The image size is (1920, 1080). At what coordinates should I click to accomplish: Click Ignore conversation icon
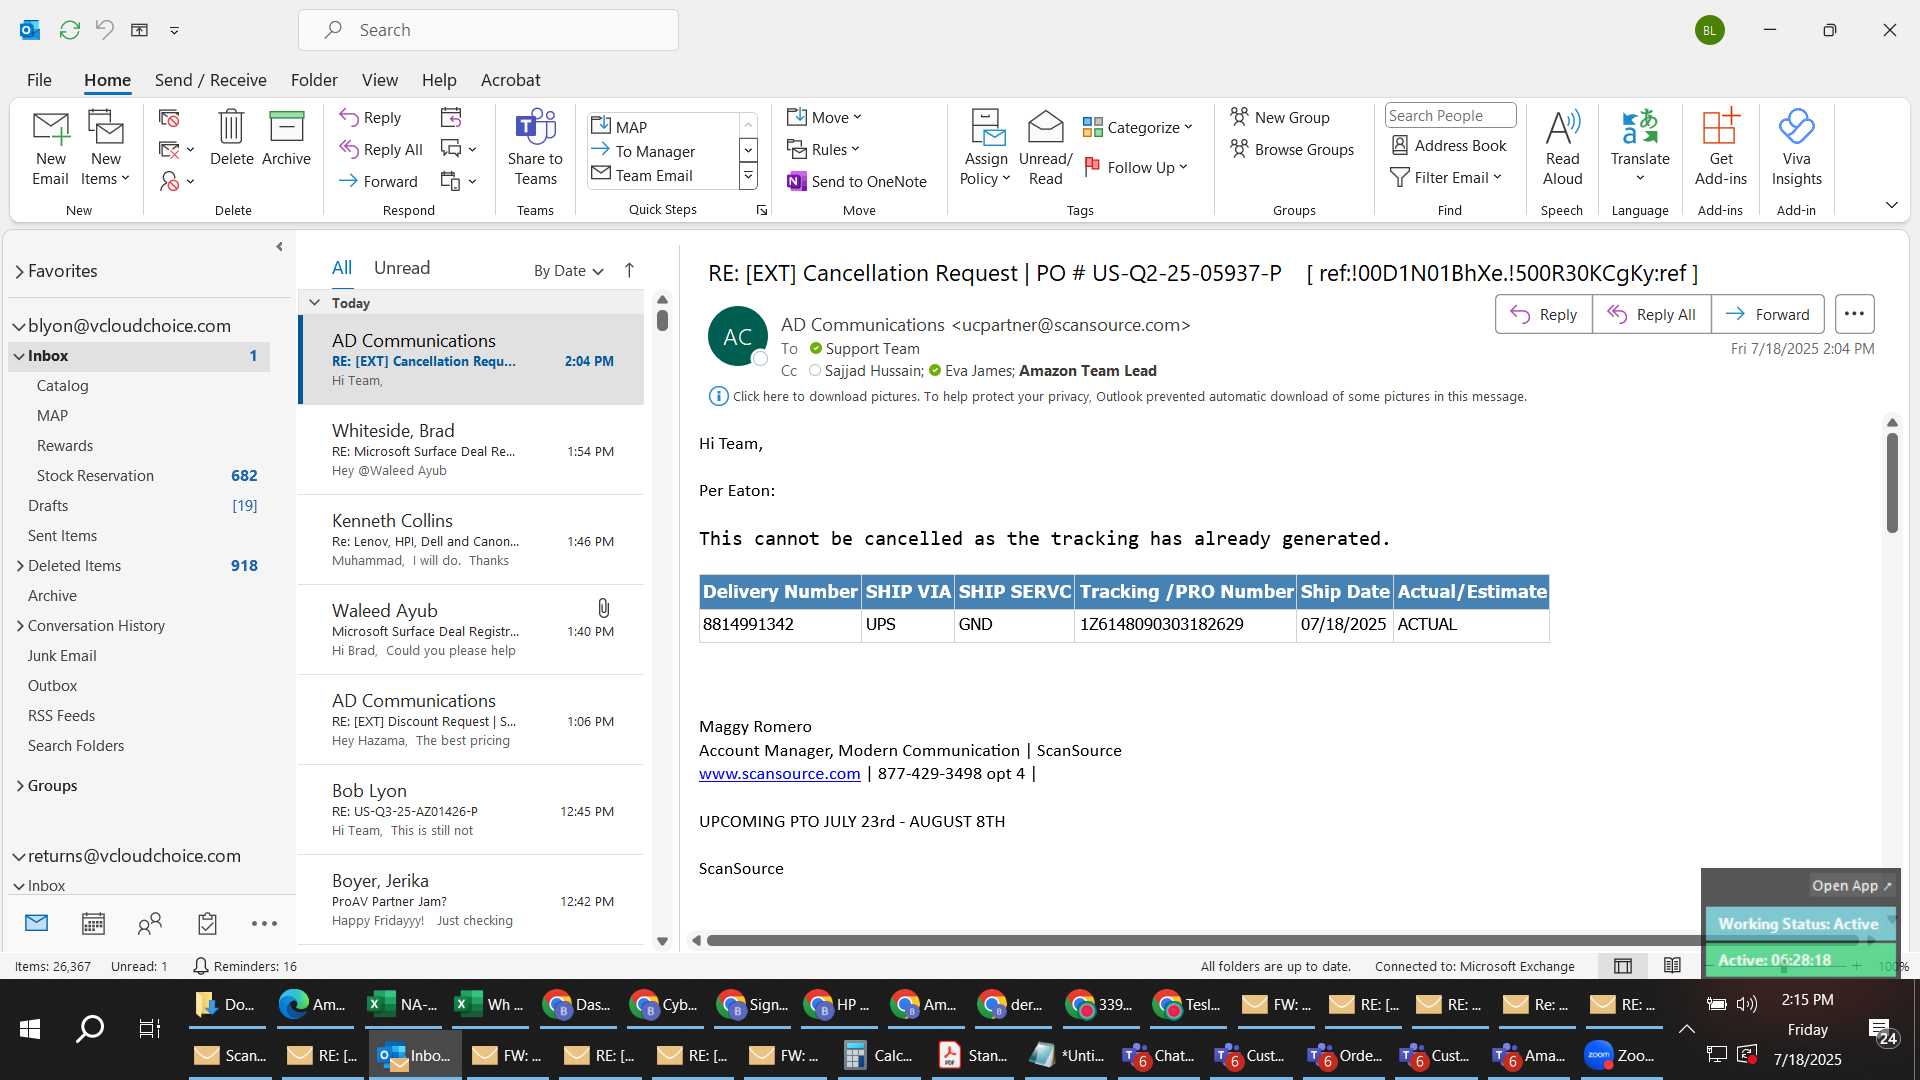[x=169, y=118]
